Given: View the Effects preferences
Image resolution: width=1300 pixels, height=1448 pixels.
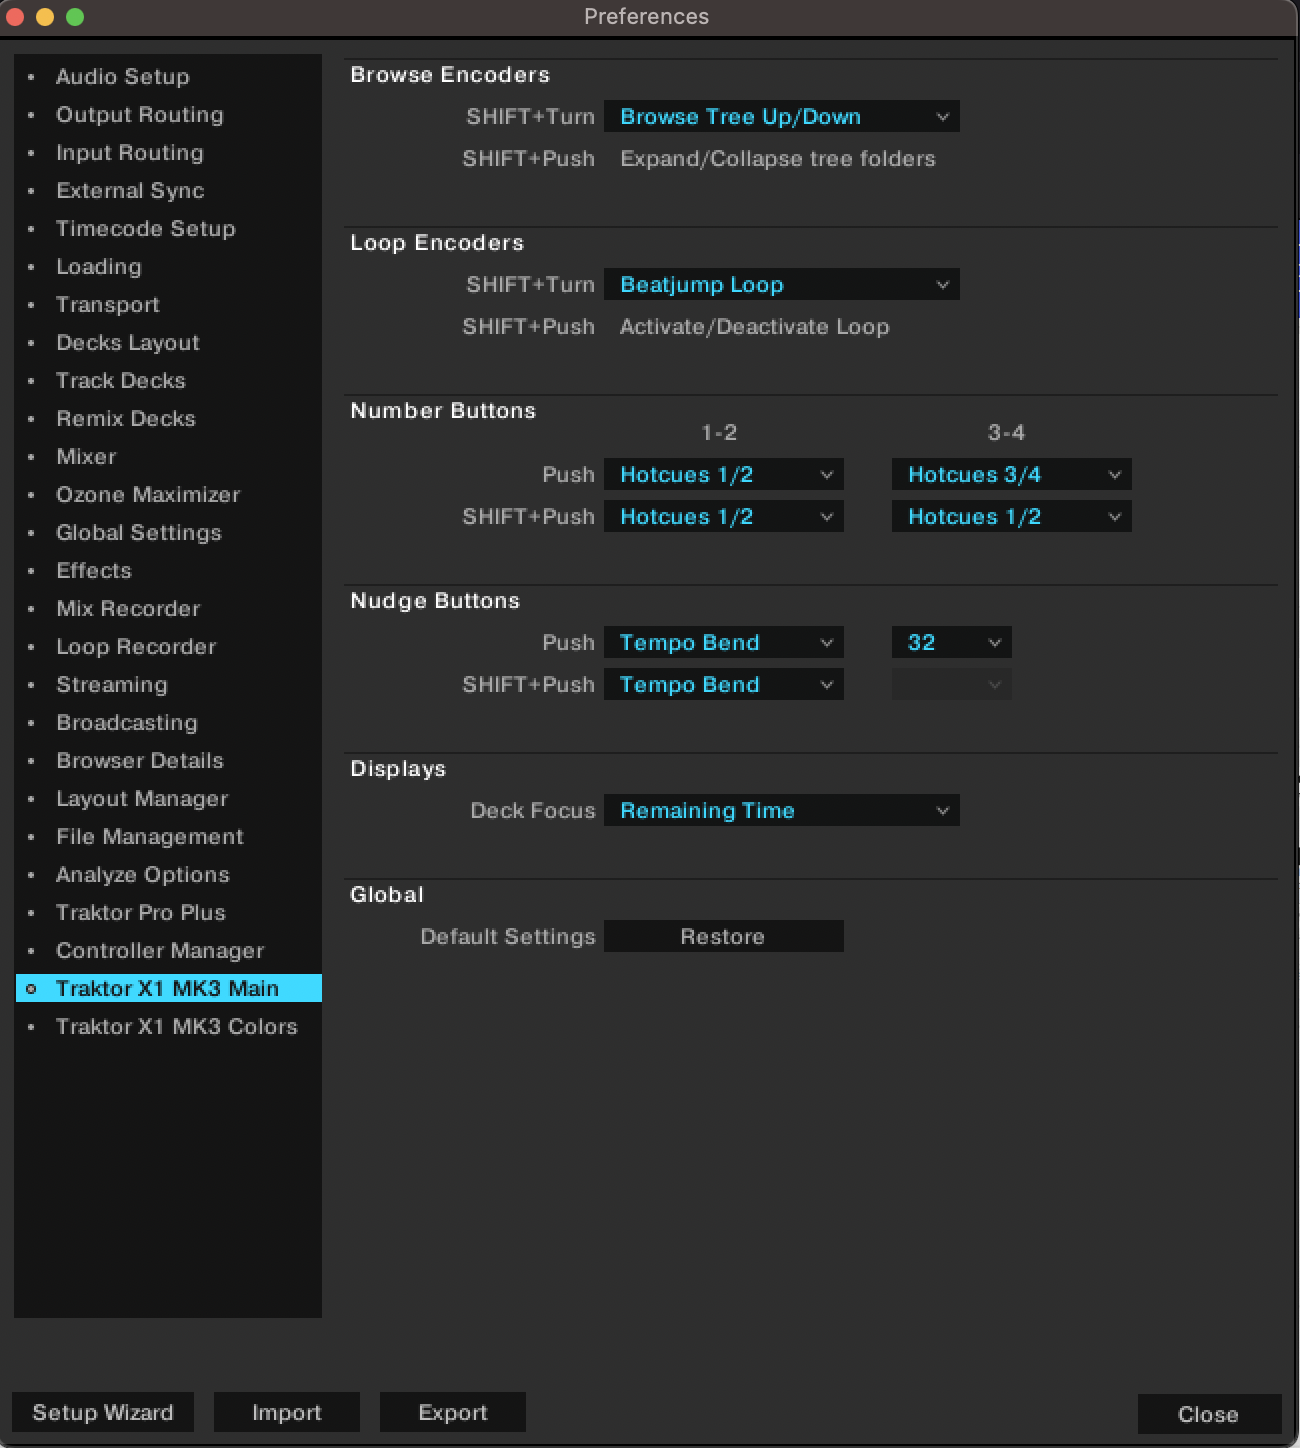Looking at the screenshot, I should 93,570.
